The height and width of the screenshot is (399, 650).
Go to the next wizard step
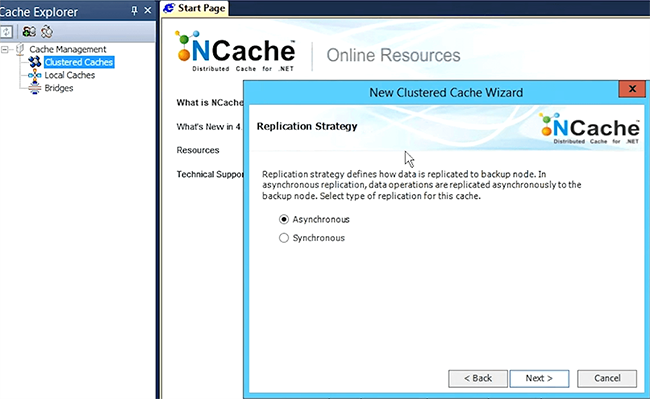[539, 378]
